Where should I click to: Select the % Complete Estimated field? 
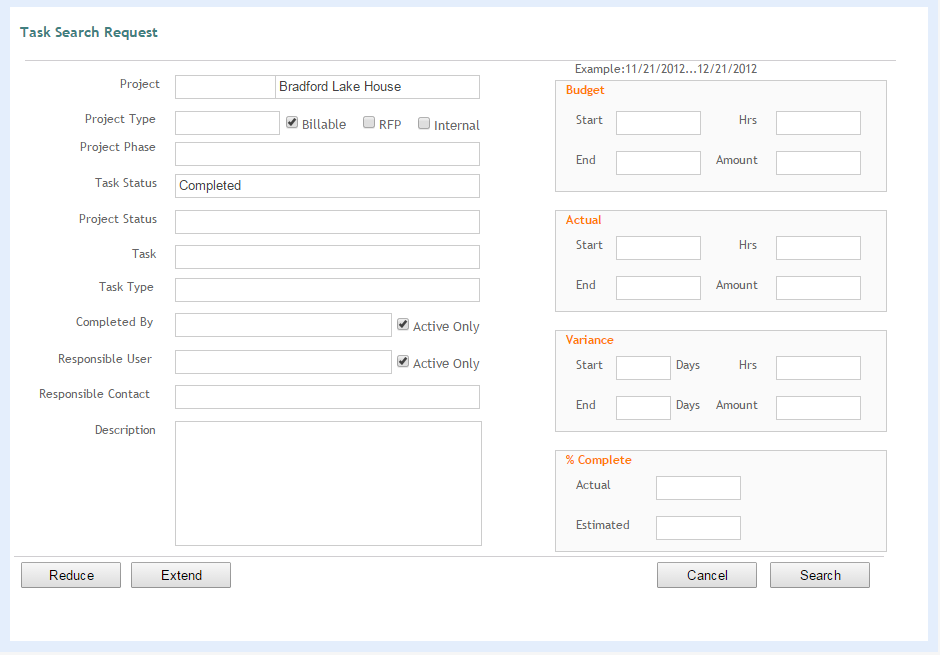coord(698,528)
